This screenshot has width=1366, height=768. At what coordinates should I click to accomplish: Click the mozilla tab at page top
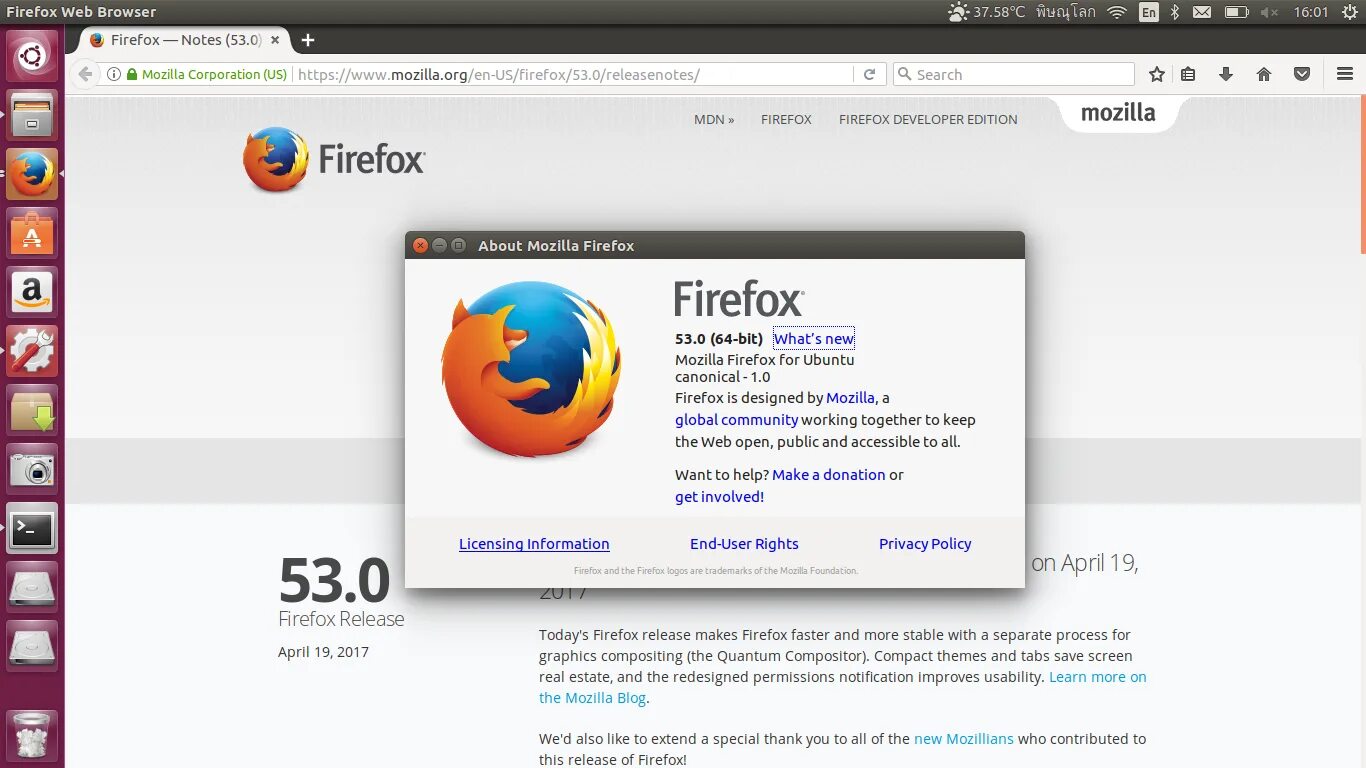click(x=1118, y=112)
